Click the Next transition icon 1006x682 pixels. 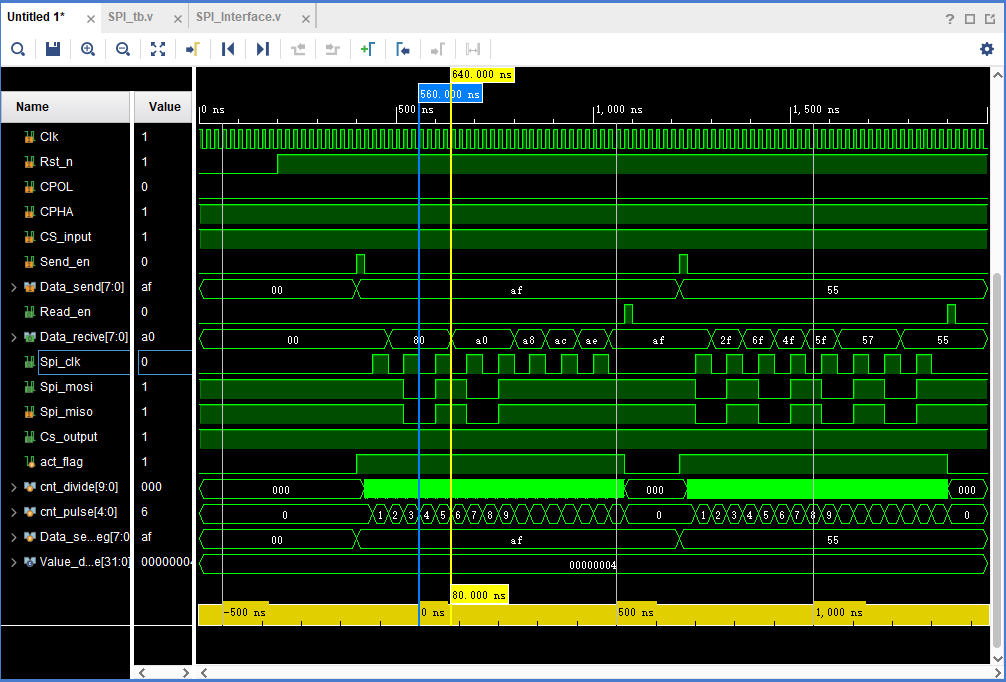click(x=332, y=49)
